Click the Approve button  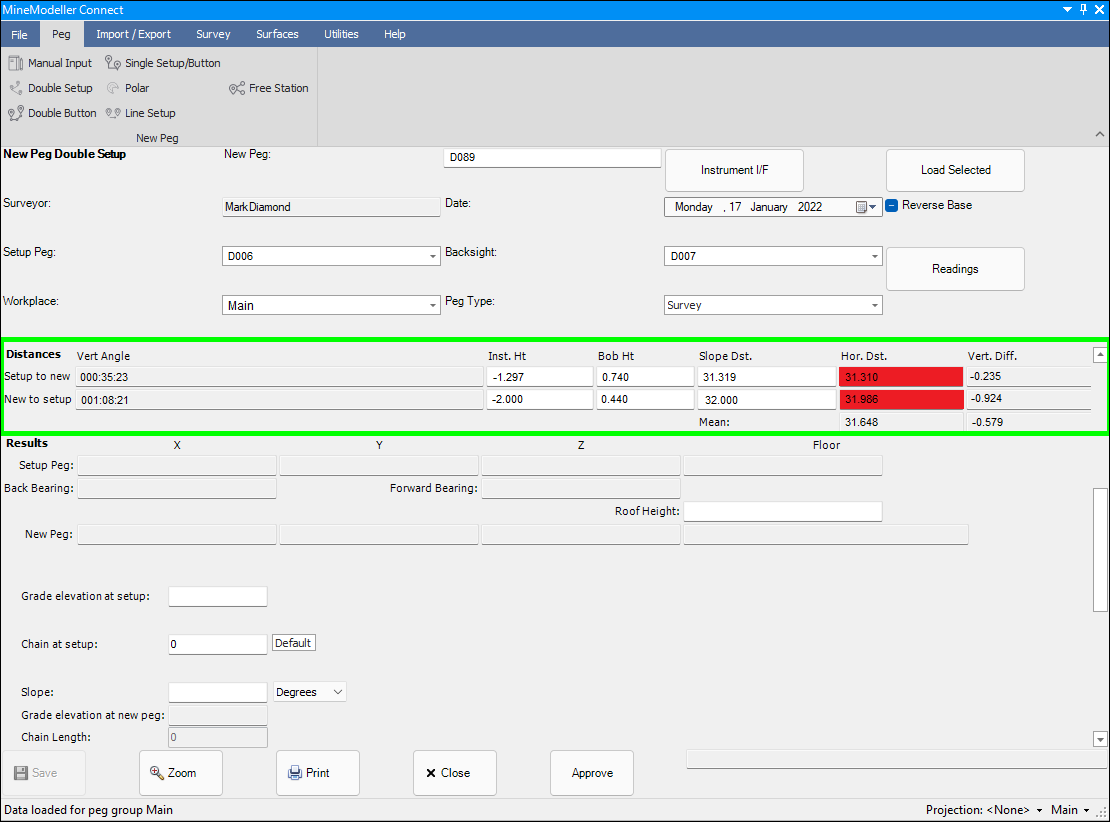coord(592,773)
